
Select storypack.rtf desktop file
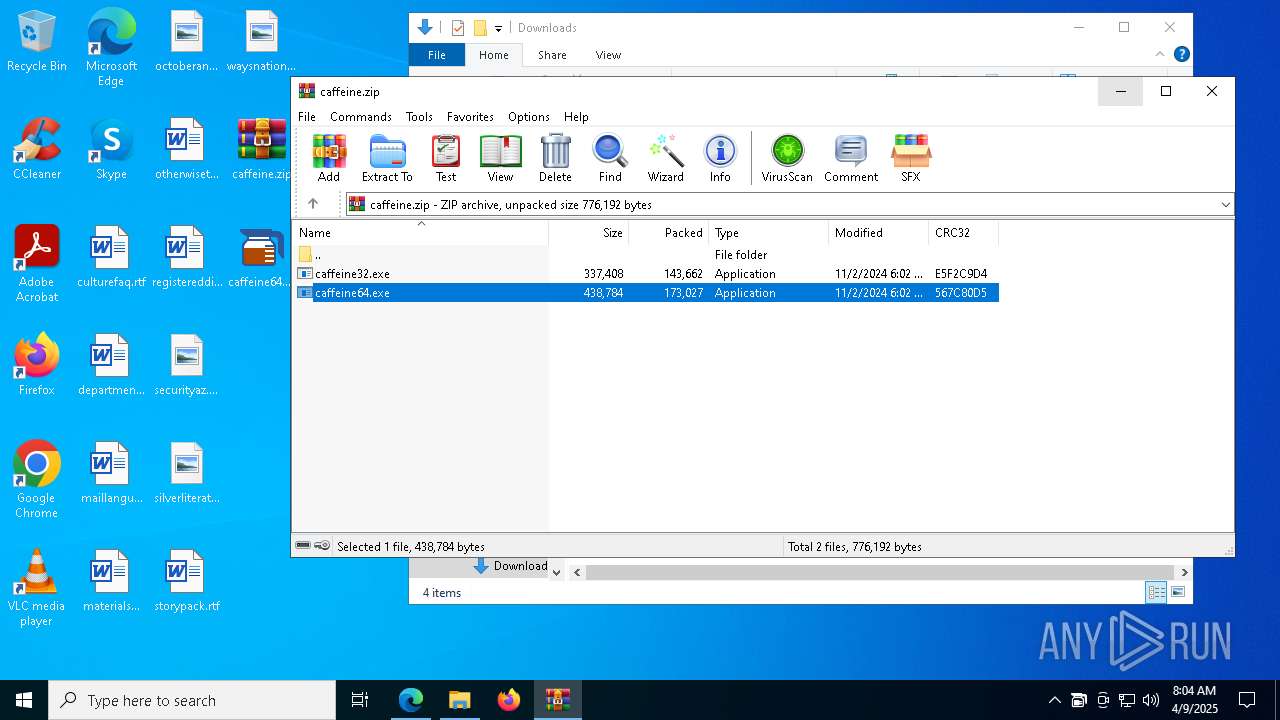tap(186, 582)
